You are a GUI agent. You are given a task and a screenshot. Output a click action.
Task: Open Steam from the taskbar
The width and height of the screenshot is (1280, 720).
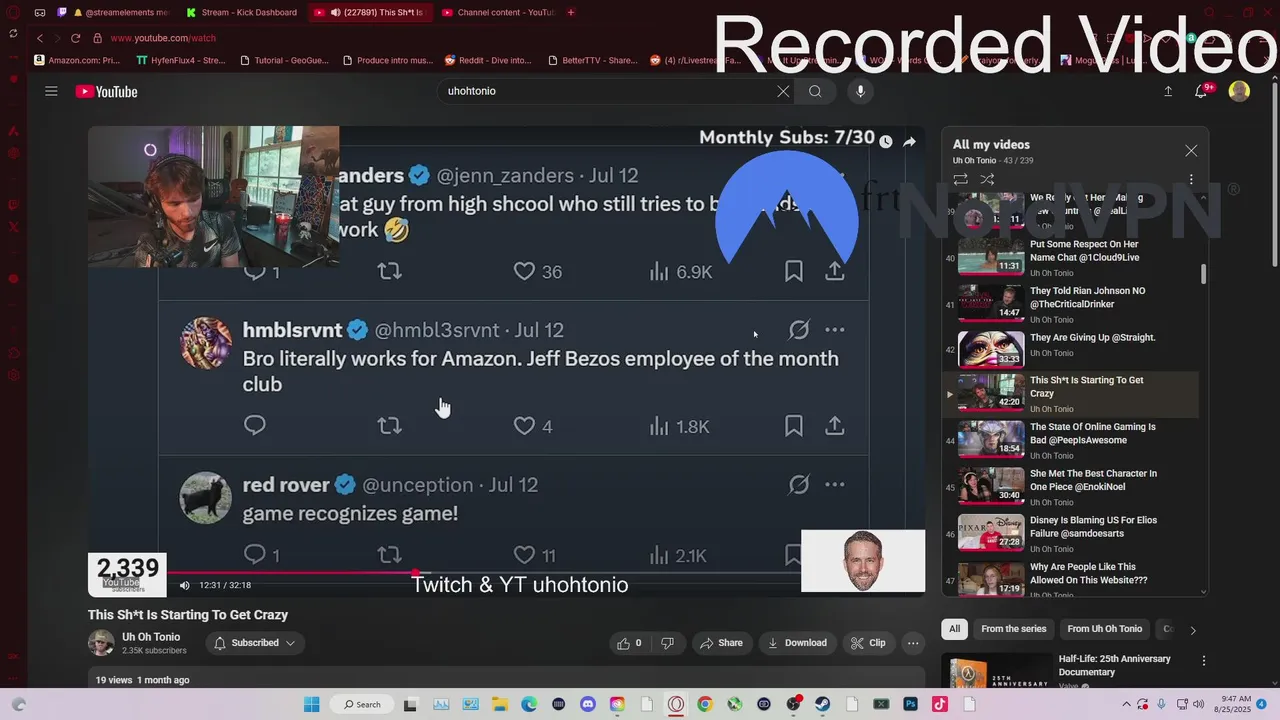823,704
